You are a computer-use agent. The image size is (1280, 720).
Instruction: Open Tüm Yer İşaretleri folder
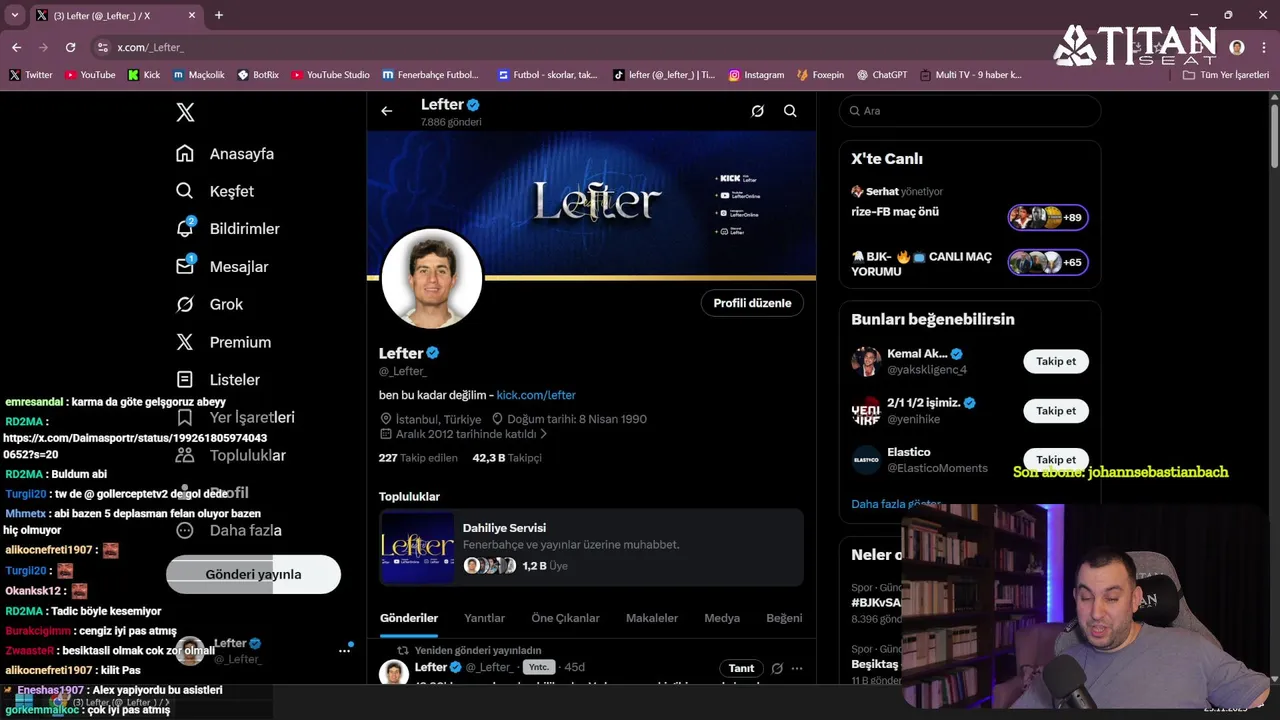coord(1225,75)
